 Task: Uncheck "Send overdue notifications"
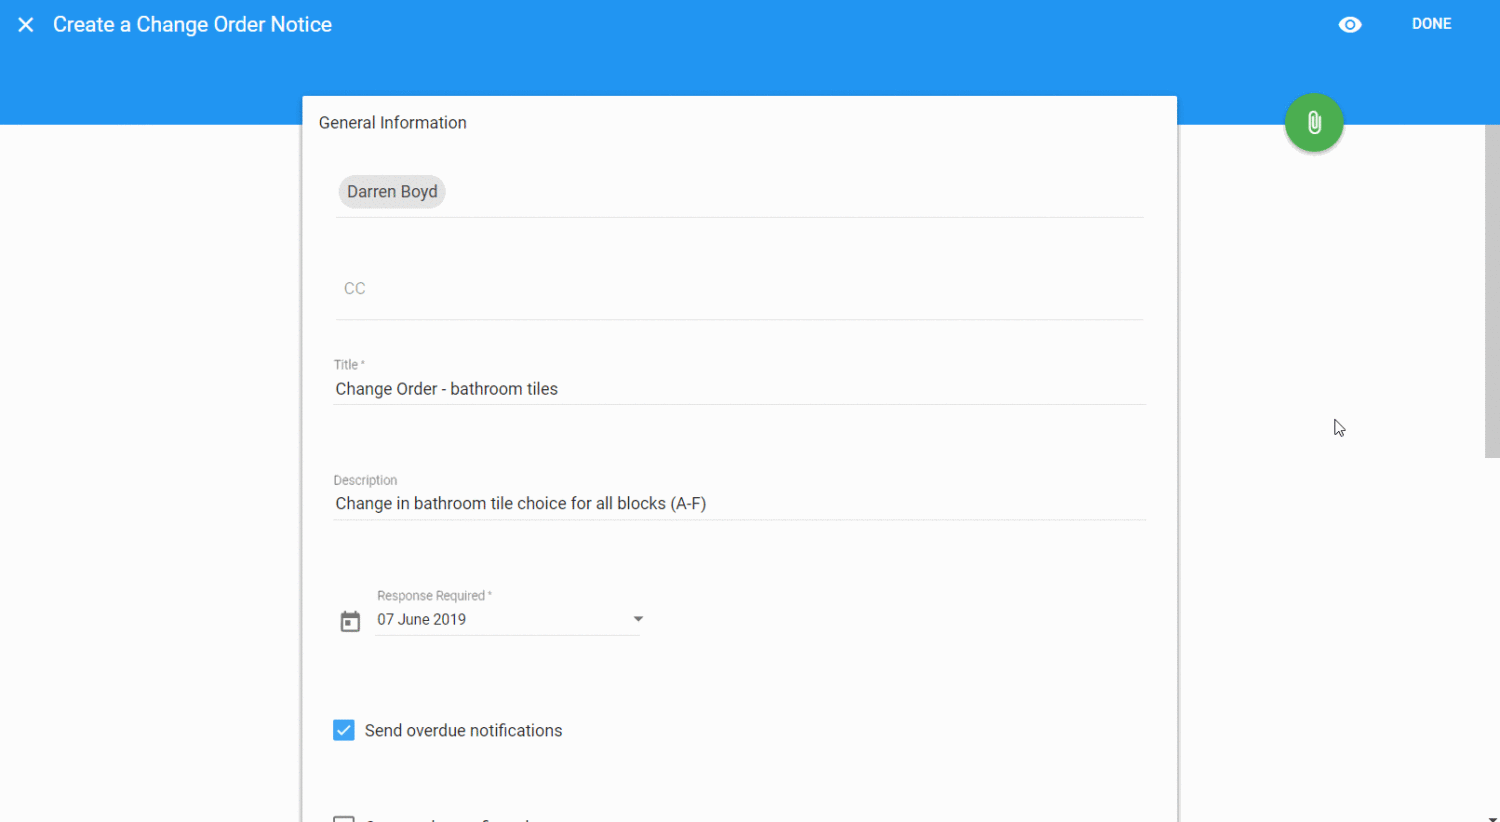[343, 730]
